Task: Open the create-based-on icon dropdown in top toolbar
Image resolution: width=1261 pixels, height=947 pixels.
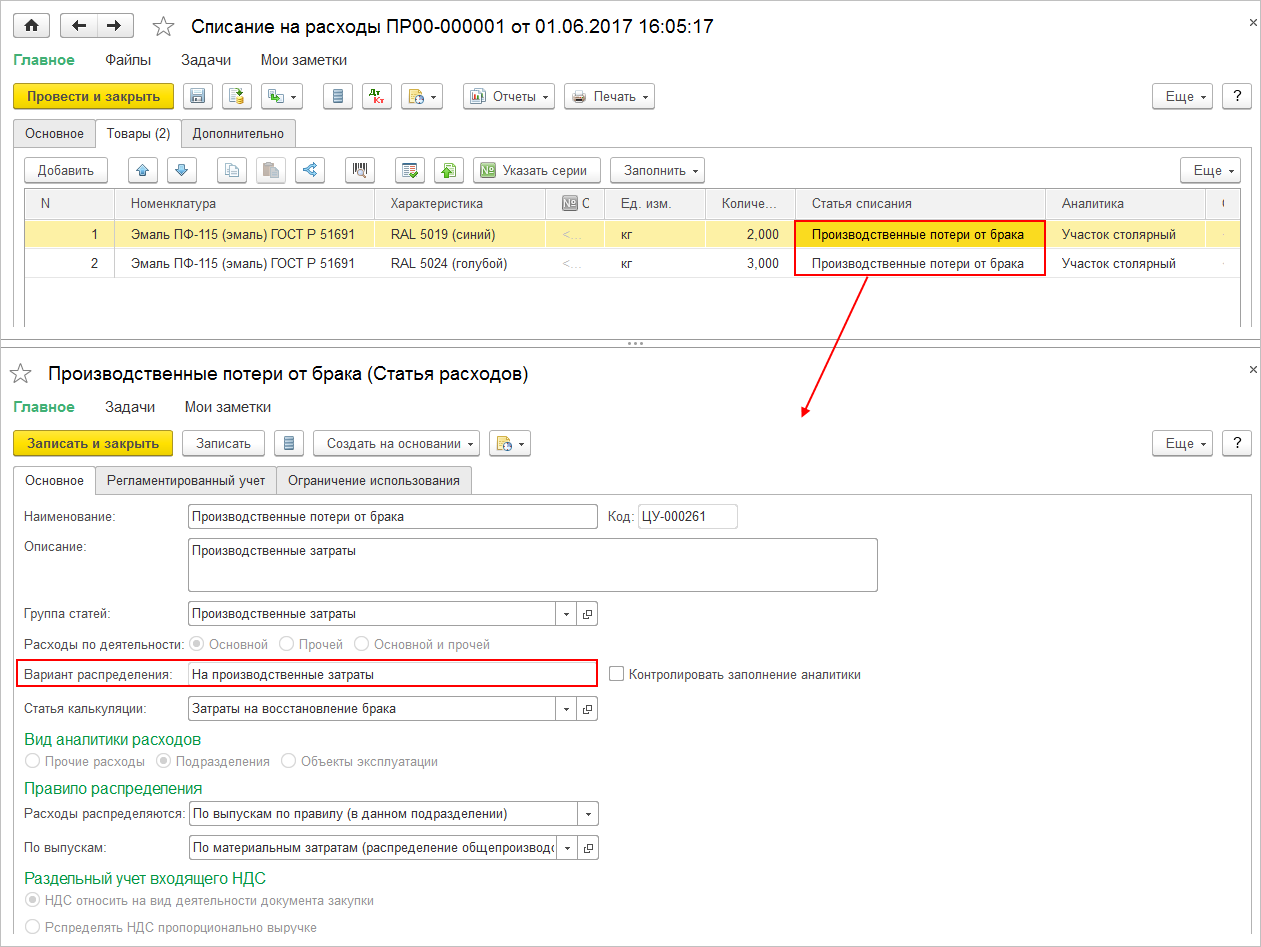Action: (x=281, y=96)
